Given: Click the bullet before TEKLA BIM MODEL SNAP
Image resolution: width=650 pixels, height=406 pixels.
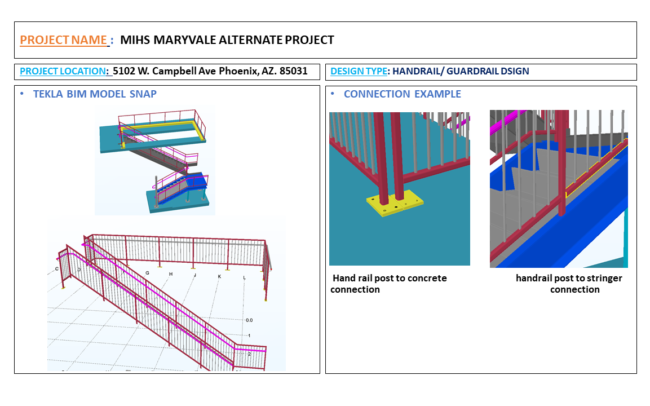Looking at the screenshot, I should click(23, 94).
